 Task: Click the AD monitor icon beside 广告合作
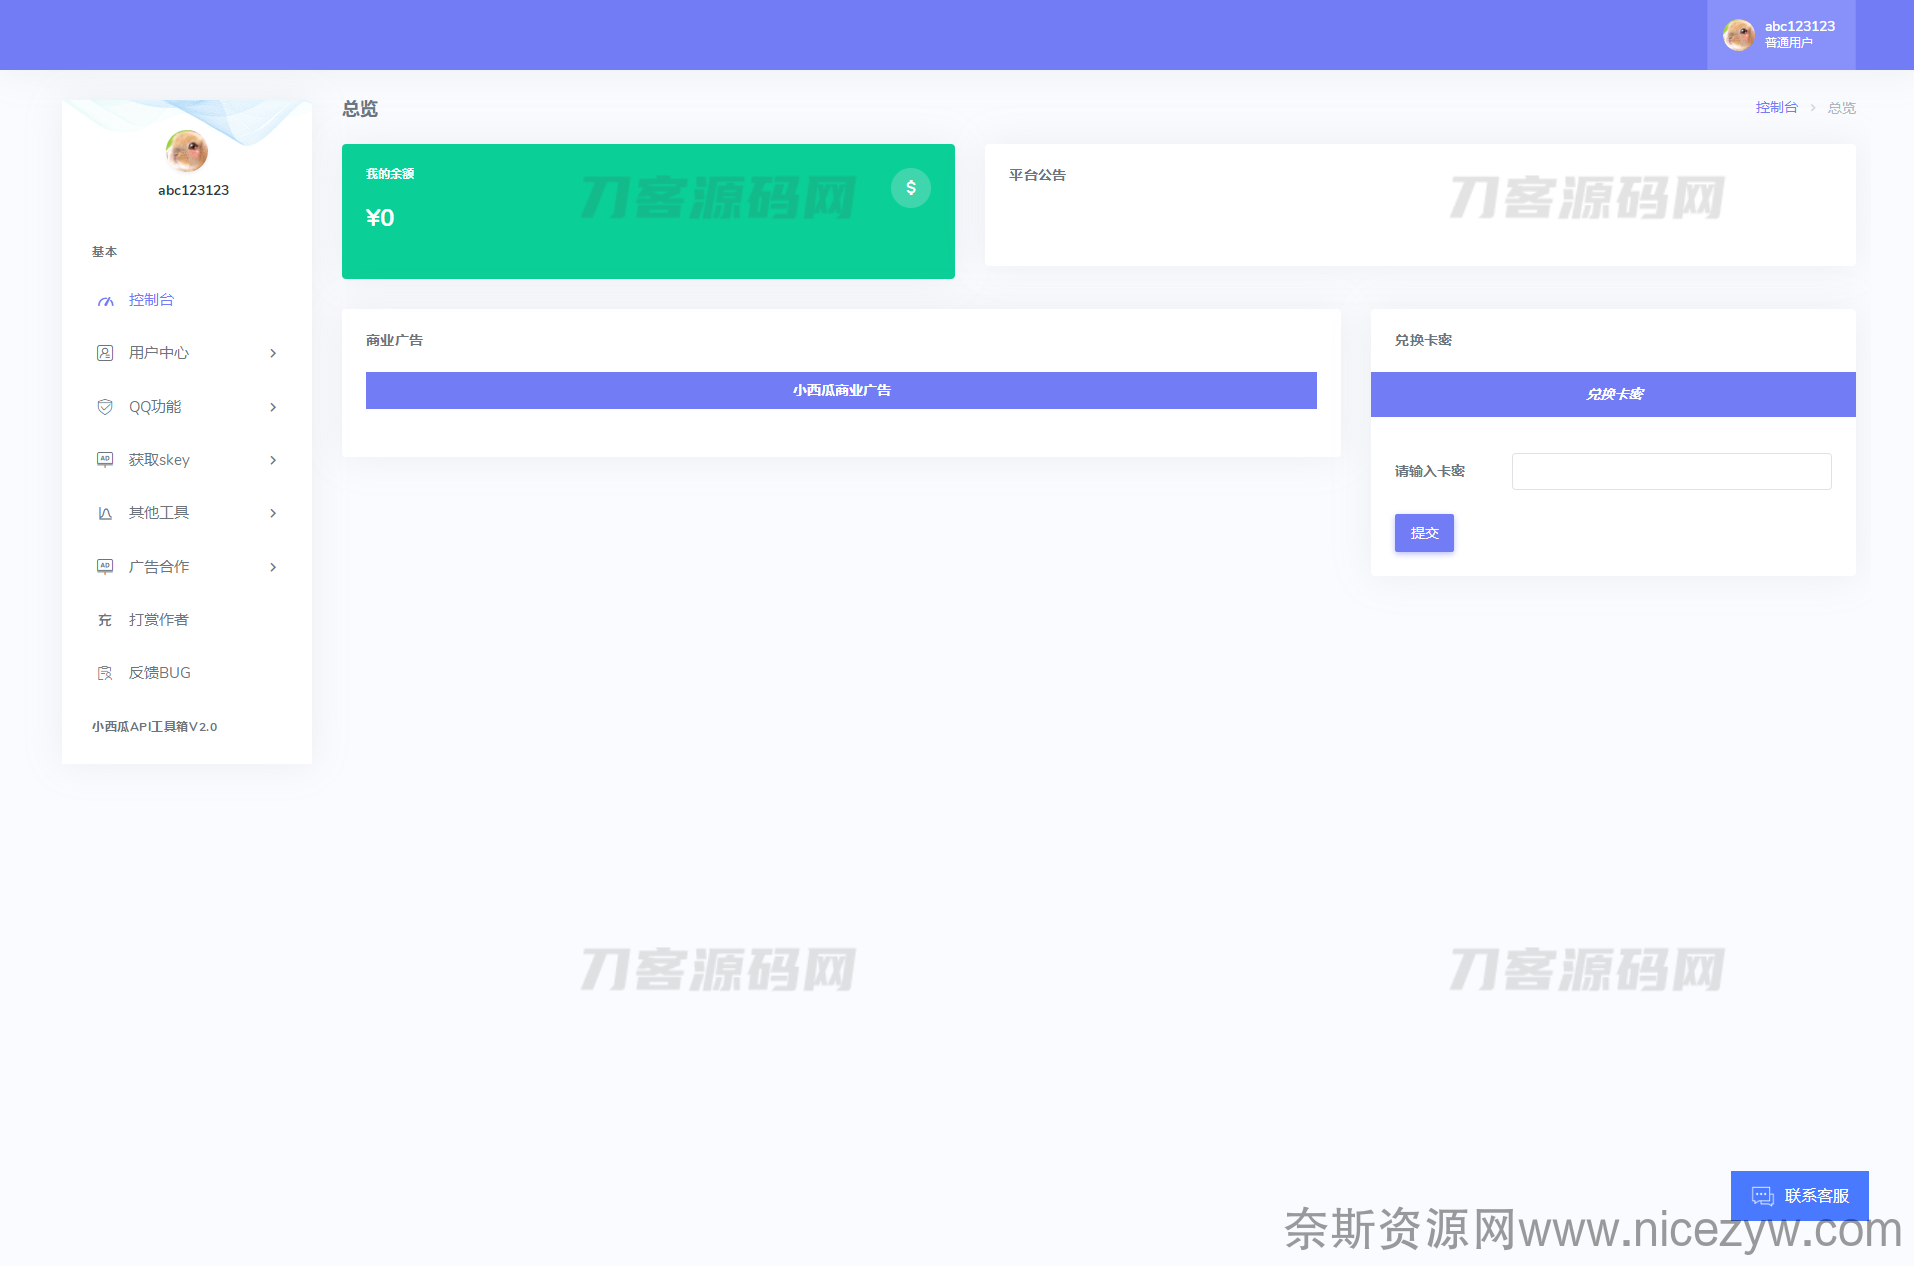105,567
